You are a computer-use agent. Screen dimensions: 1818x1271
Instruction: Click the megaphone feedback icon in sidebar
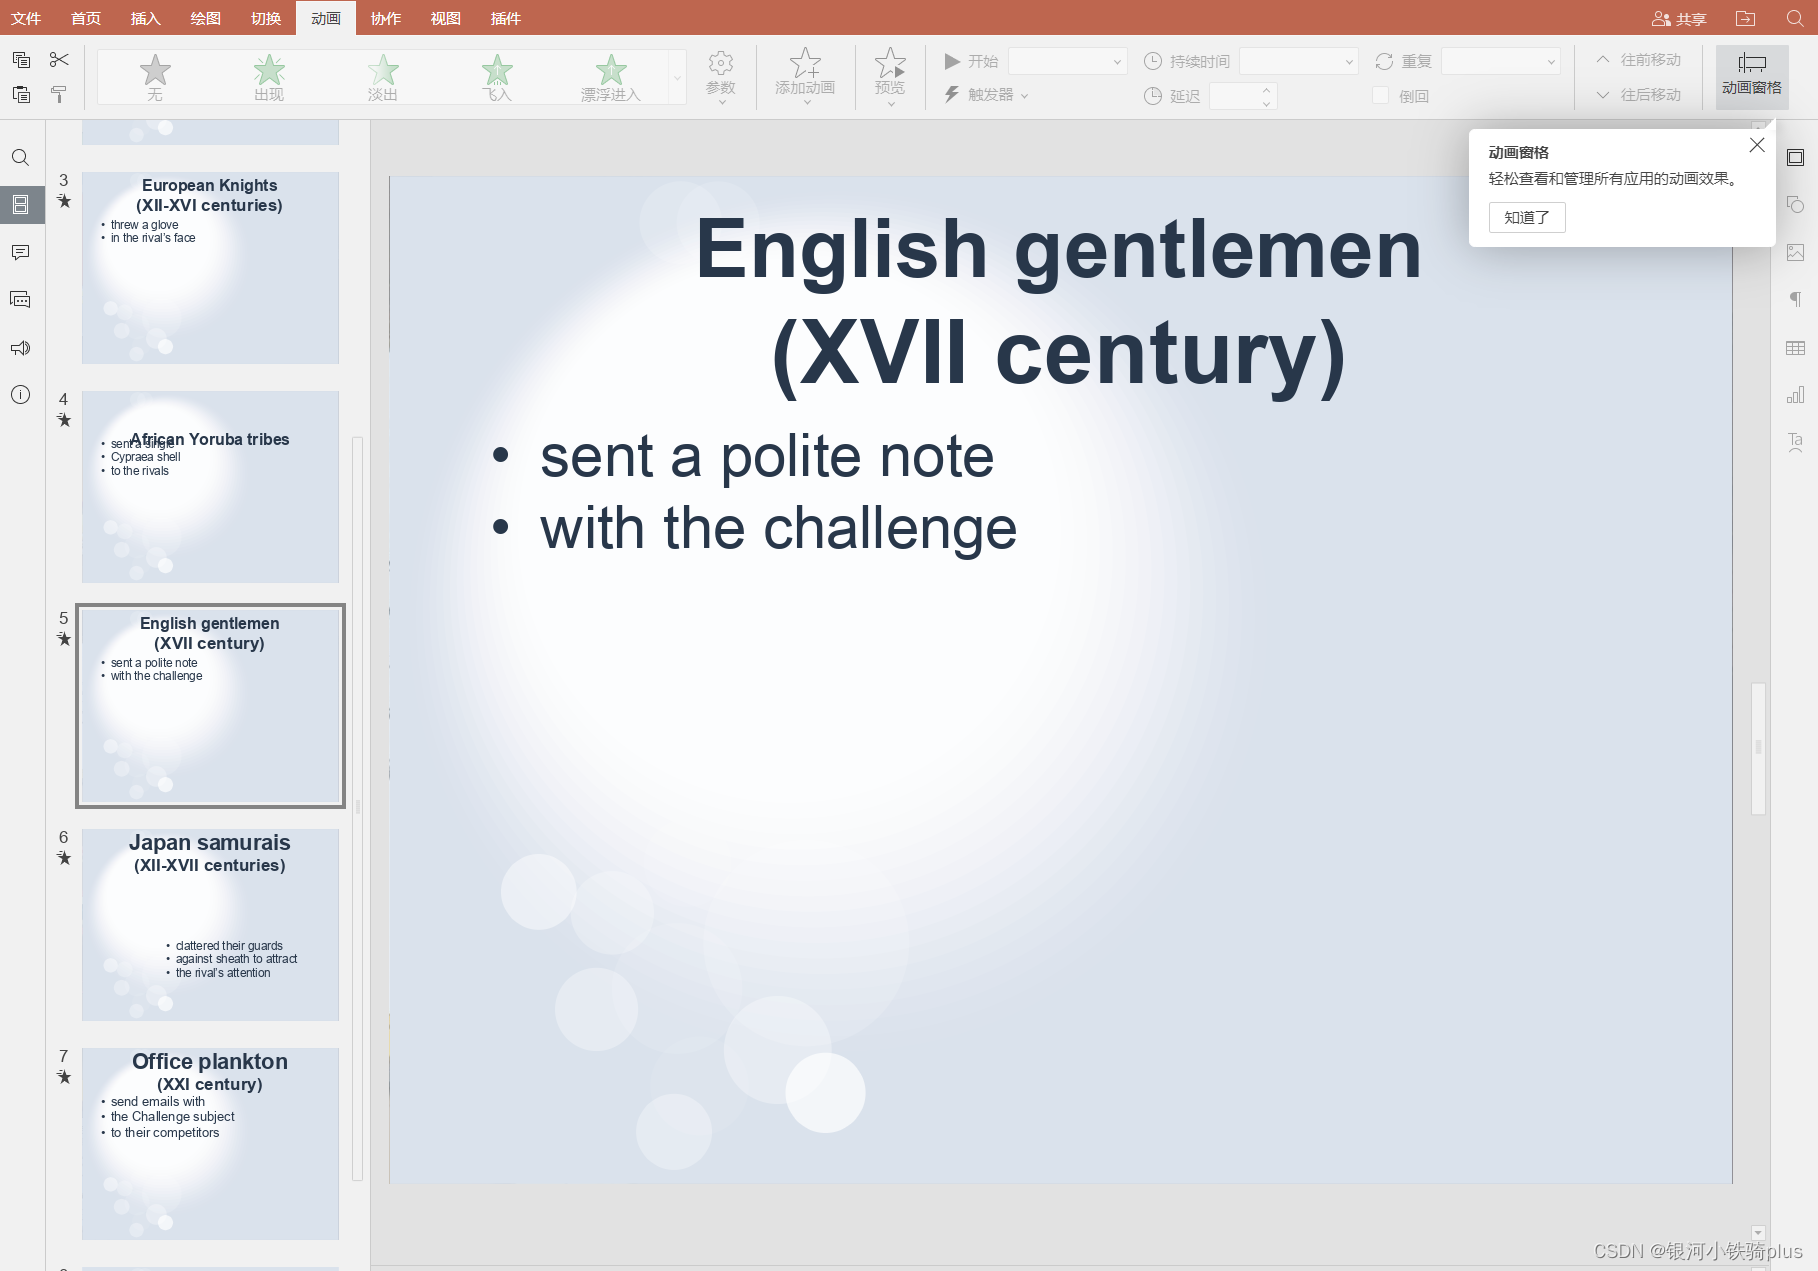point(20,347)
